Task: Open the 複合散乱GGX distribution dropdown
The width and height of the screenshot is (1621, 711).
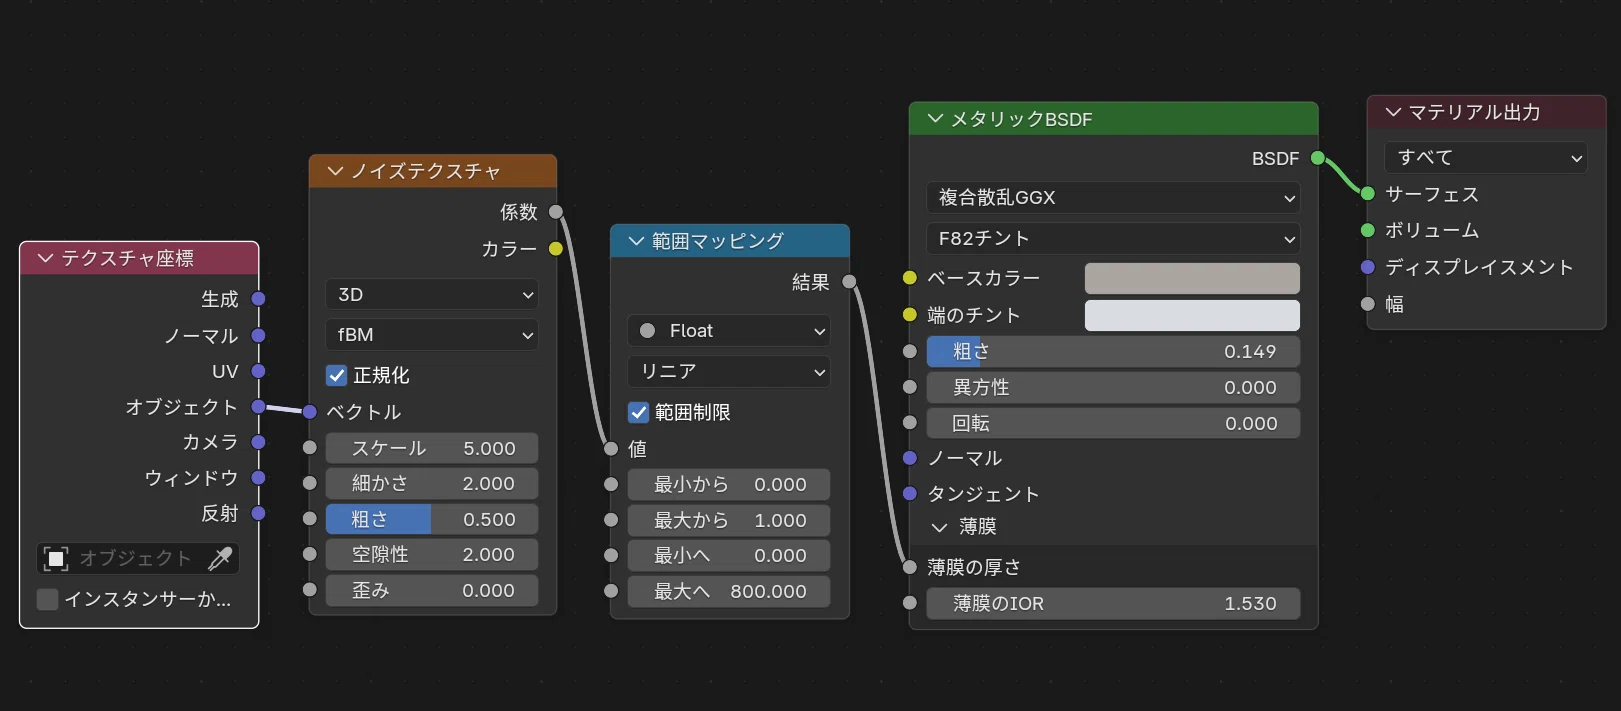Action: pyautogui.click(x=1113, y=197)
